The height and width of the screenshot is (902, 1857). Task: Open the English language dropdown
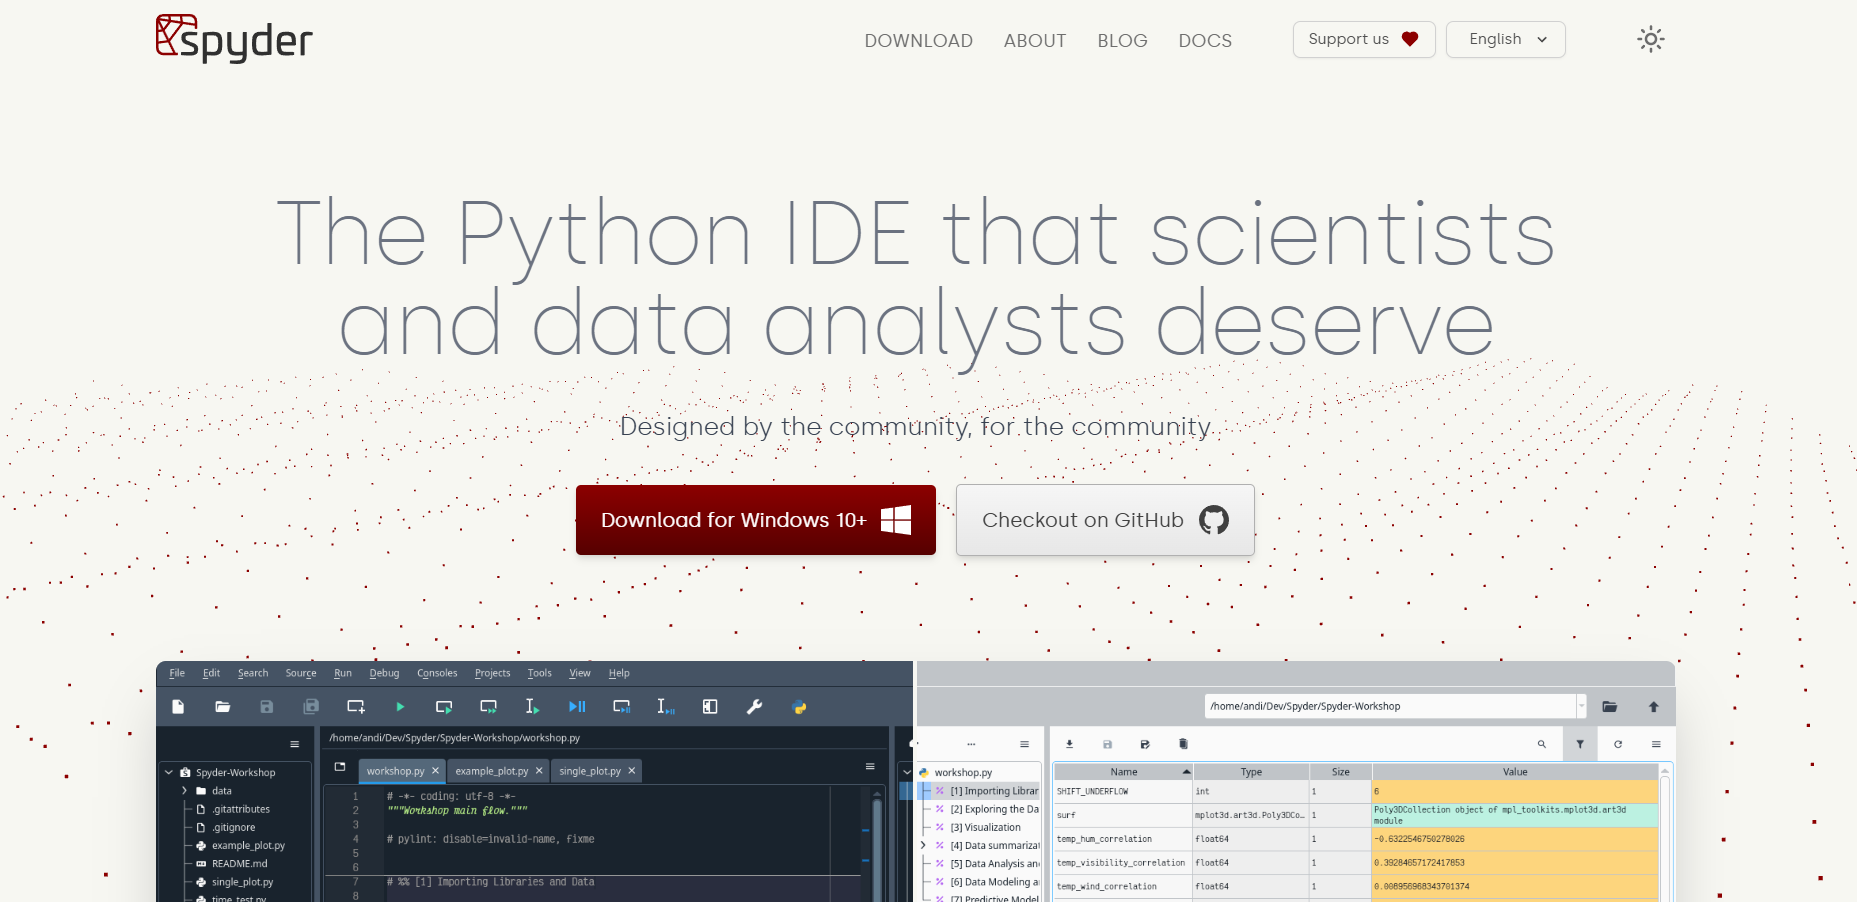coord(1505,40)
